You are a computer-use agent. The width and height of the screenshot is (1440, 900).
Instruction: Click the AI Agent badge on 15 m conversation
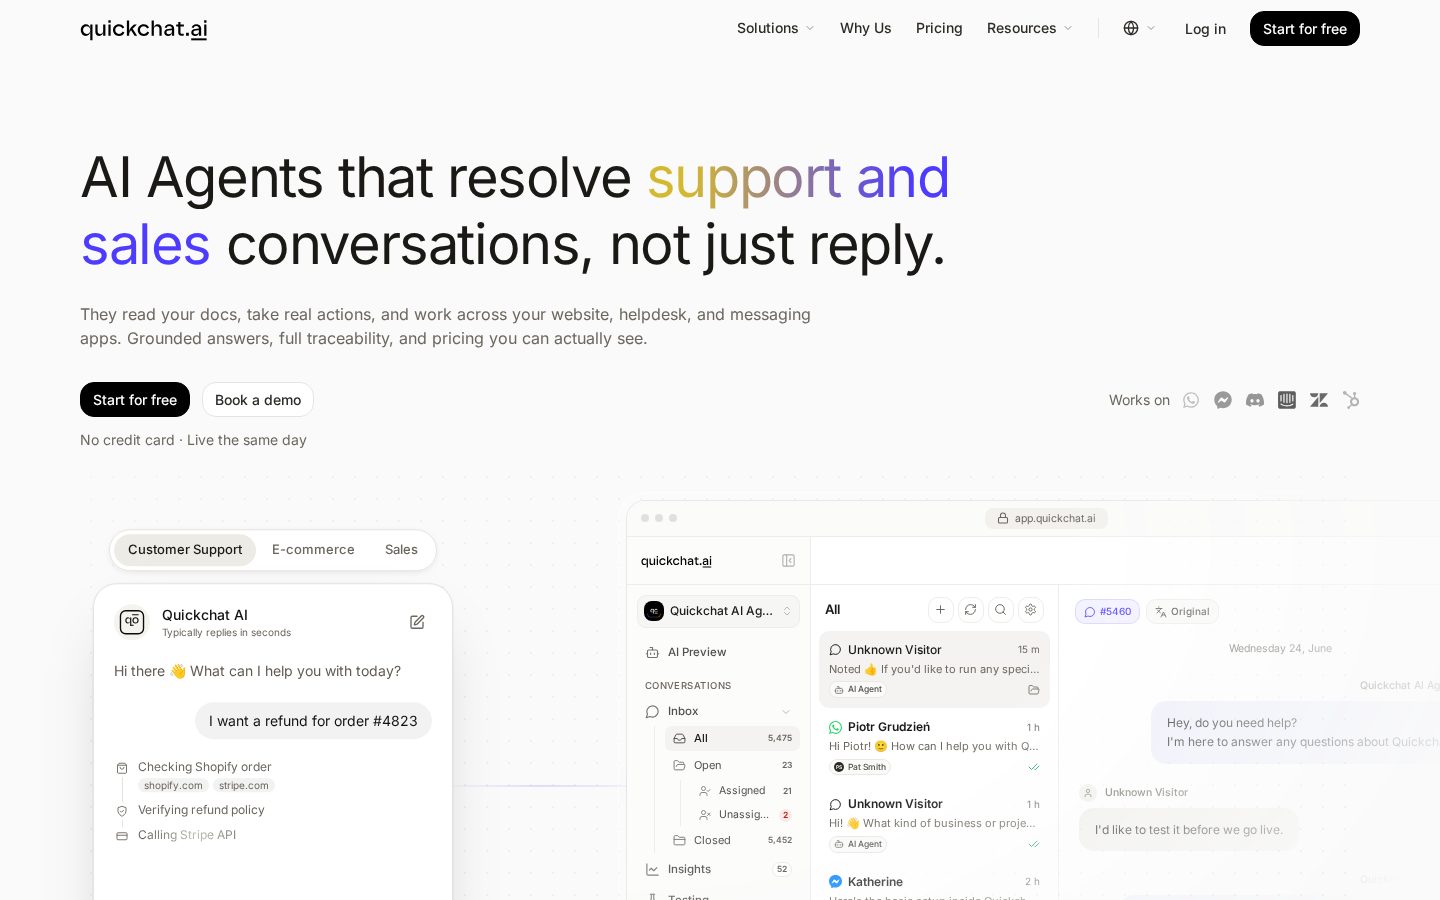tap(858, 690)
